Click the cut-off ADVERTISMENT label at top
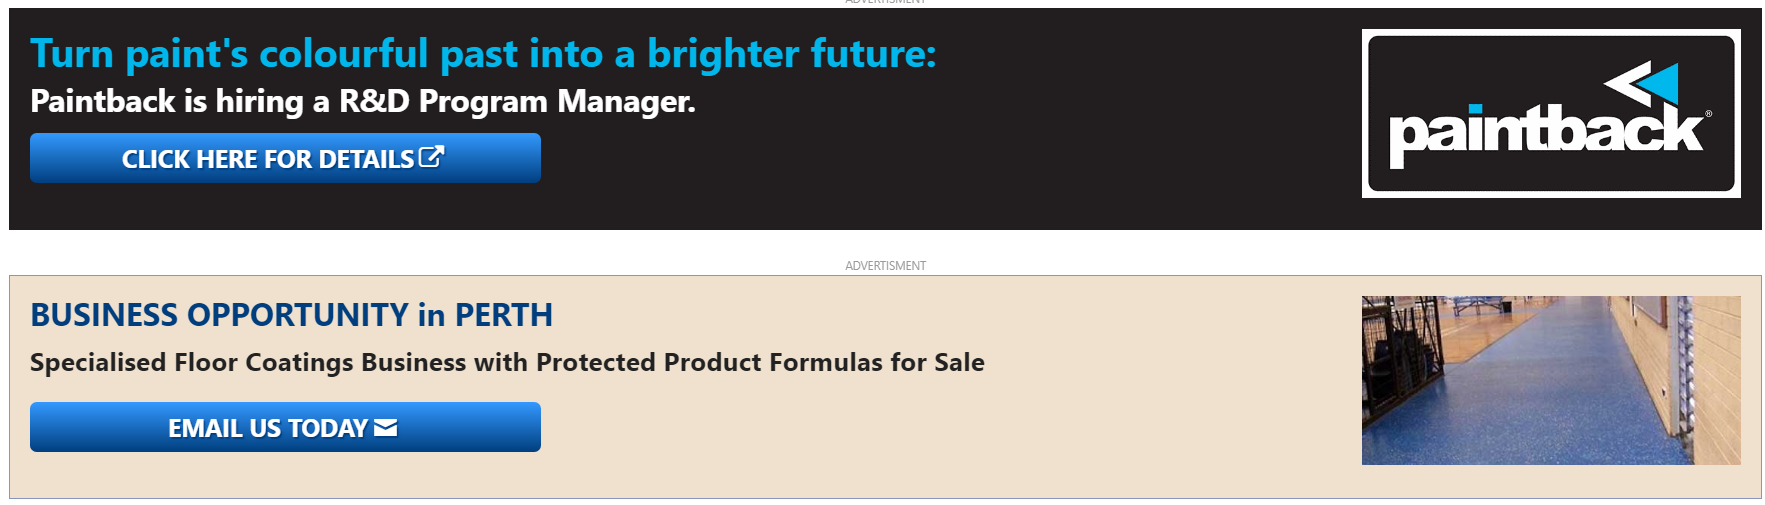 point(885,2)
